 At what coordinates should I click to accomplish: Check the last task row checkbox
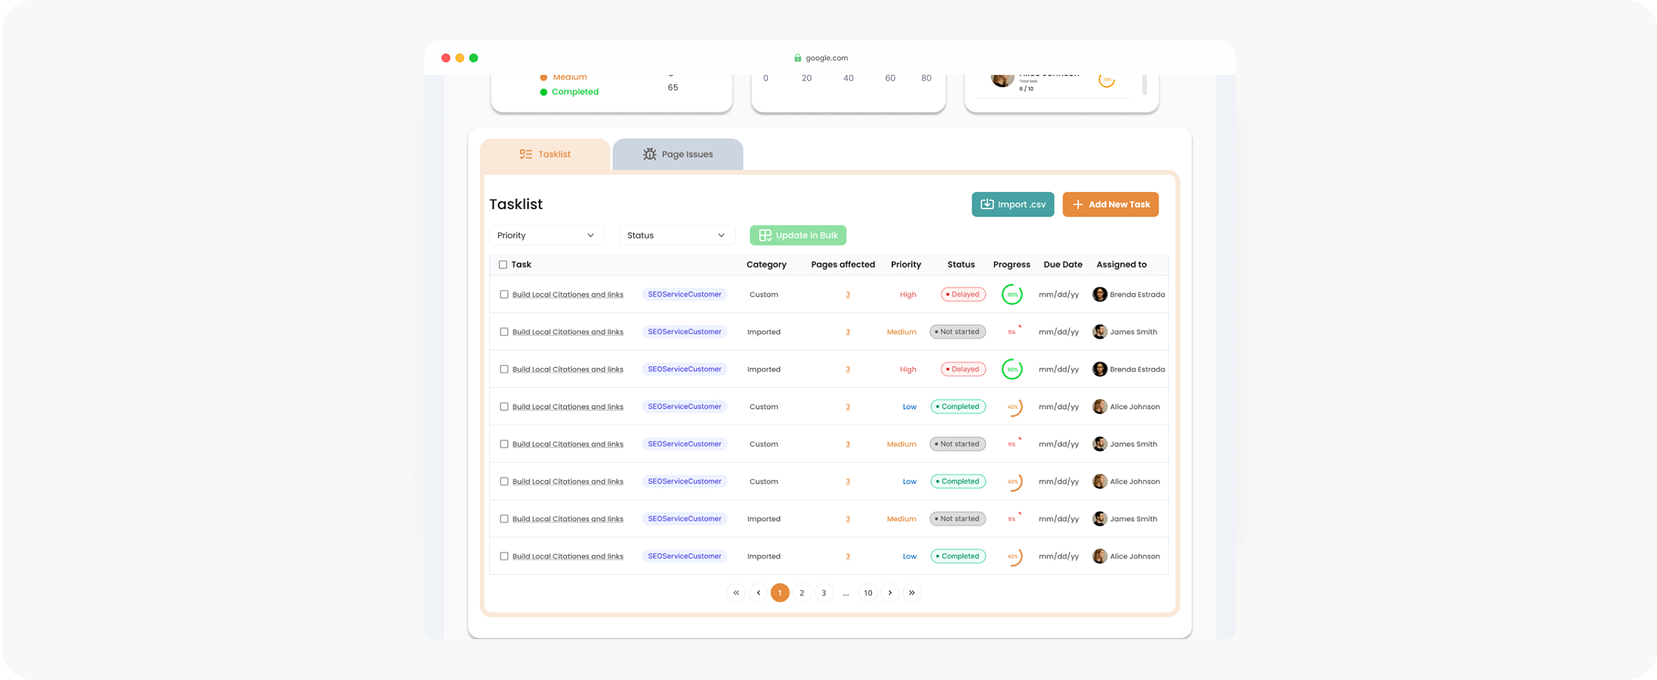[504, 556]
